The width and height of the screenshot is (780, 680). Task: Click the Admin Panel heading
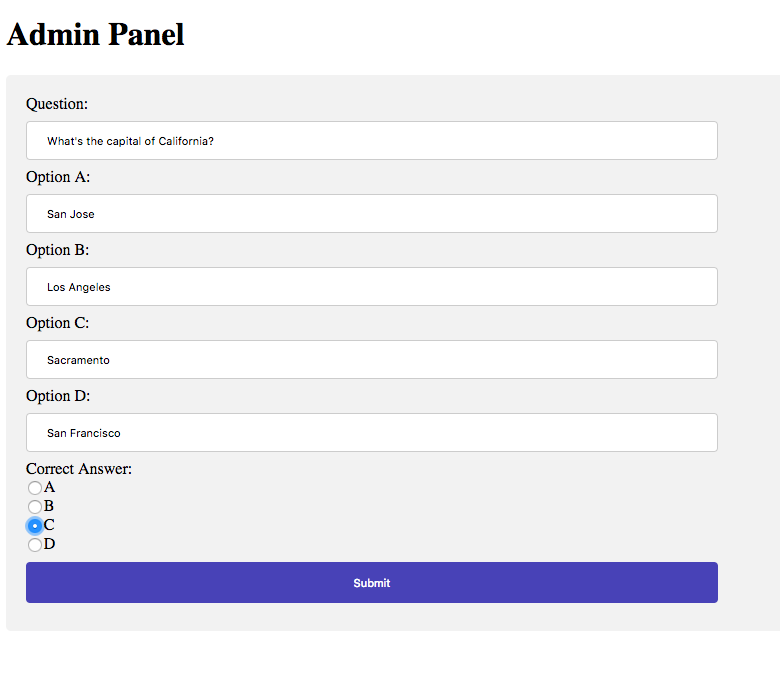[96, 35]
